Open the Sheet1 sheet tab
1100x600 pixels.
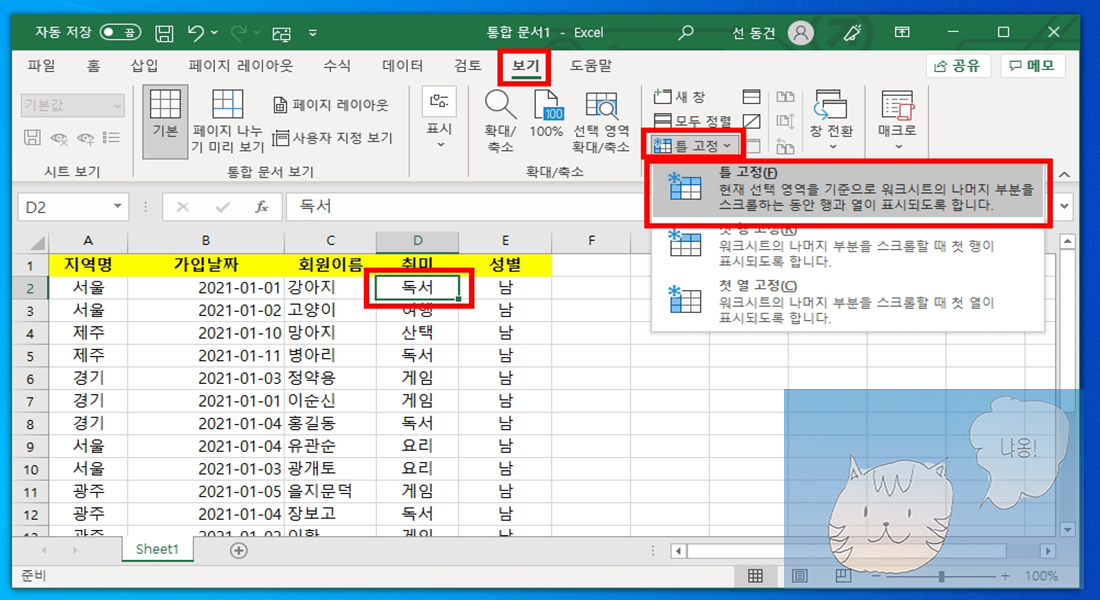tap(157, 549)
